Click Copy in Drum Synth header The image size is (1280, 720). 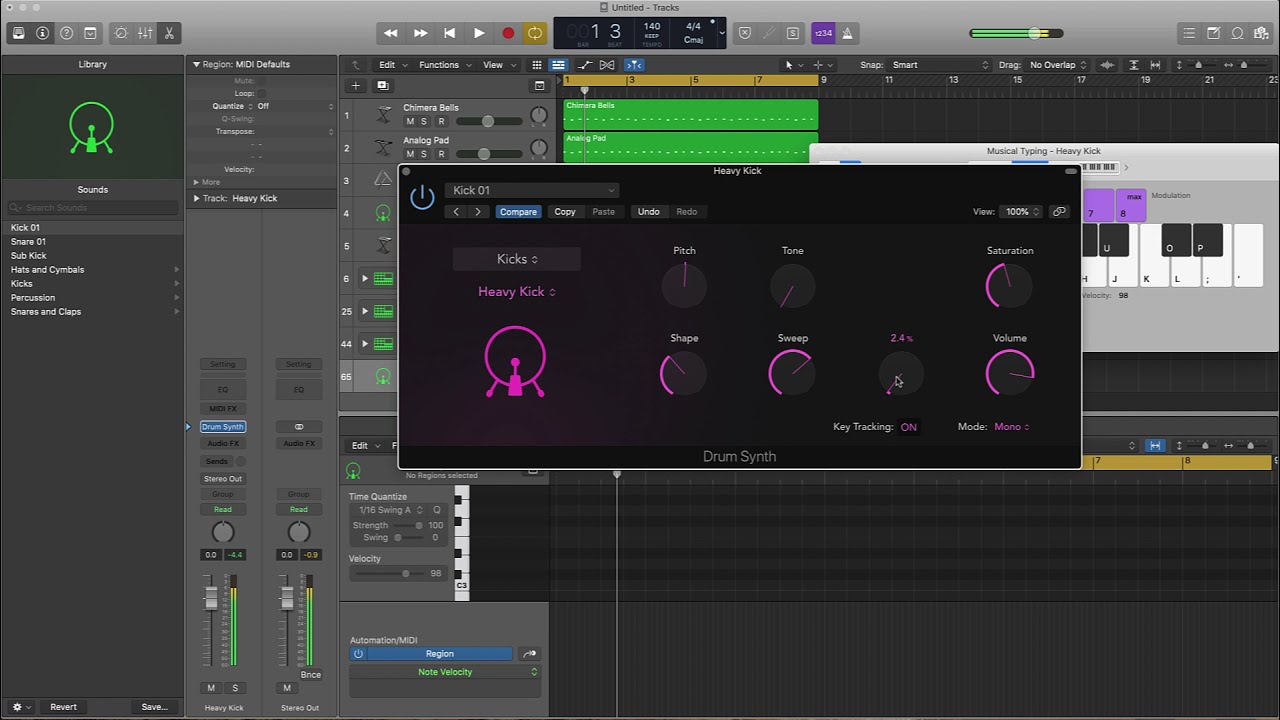565,212
